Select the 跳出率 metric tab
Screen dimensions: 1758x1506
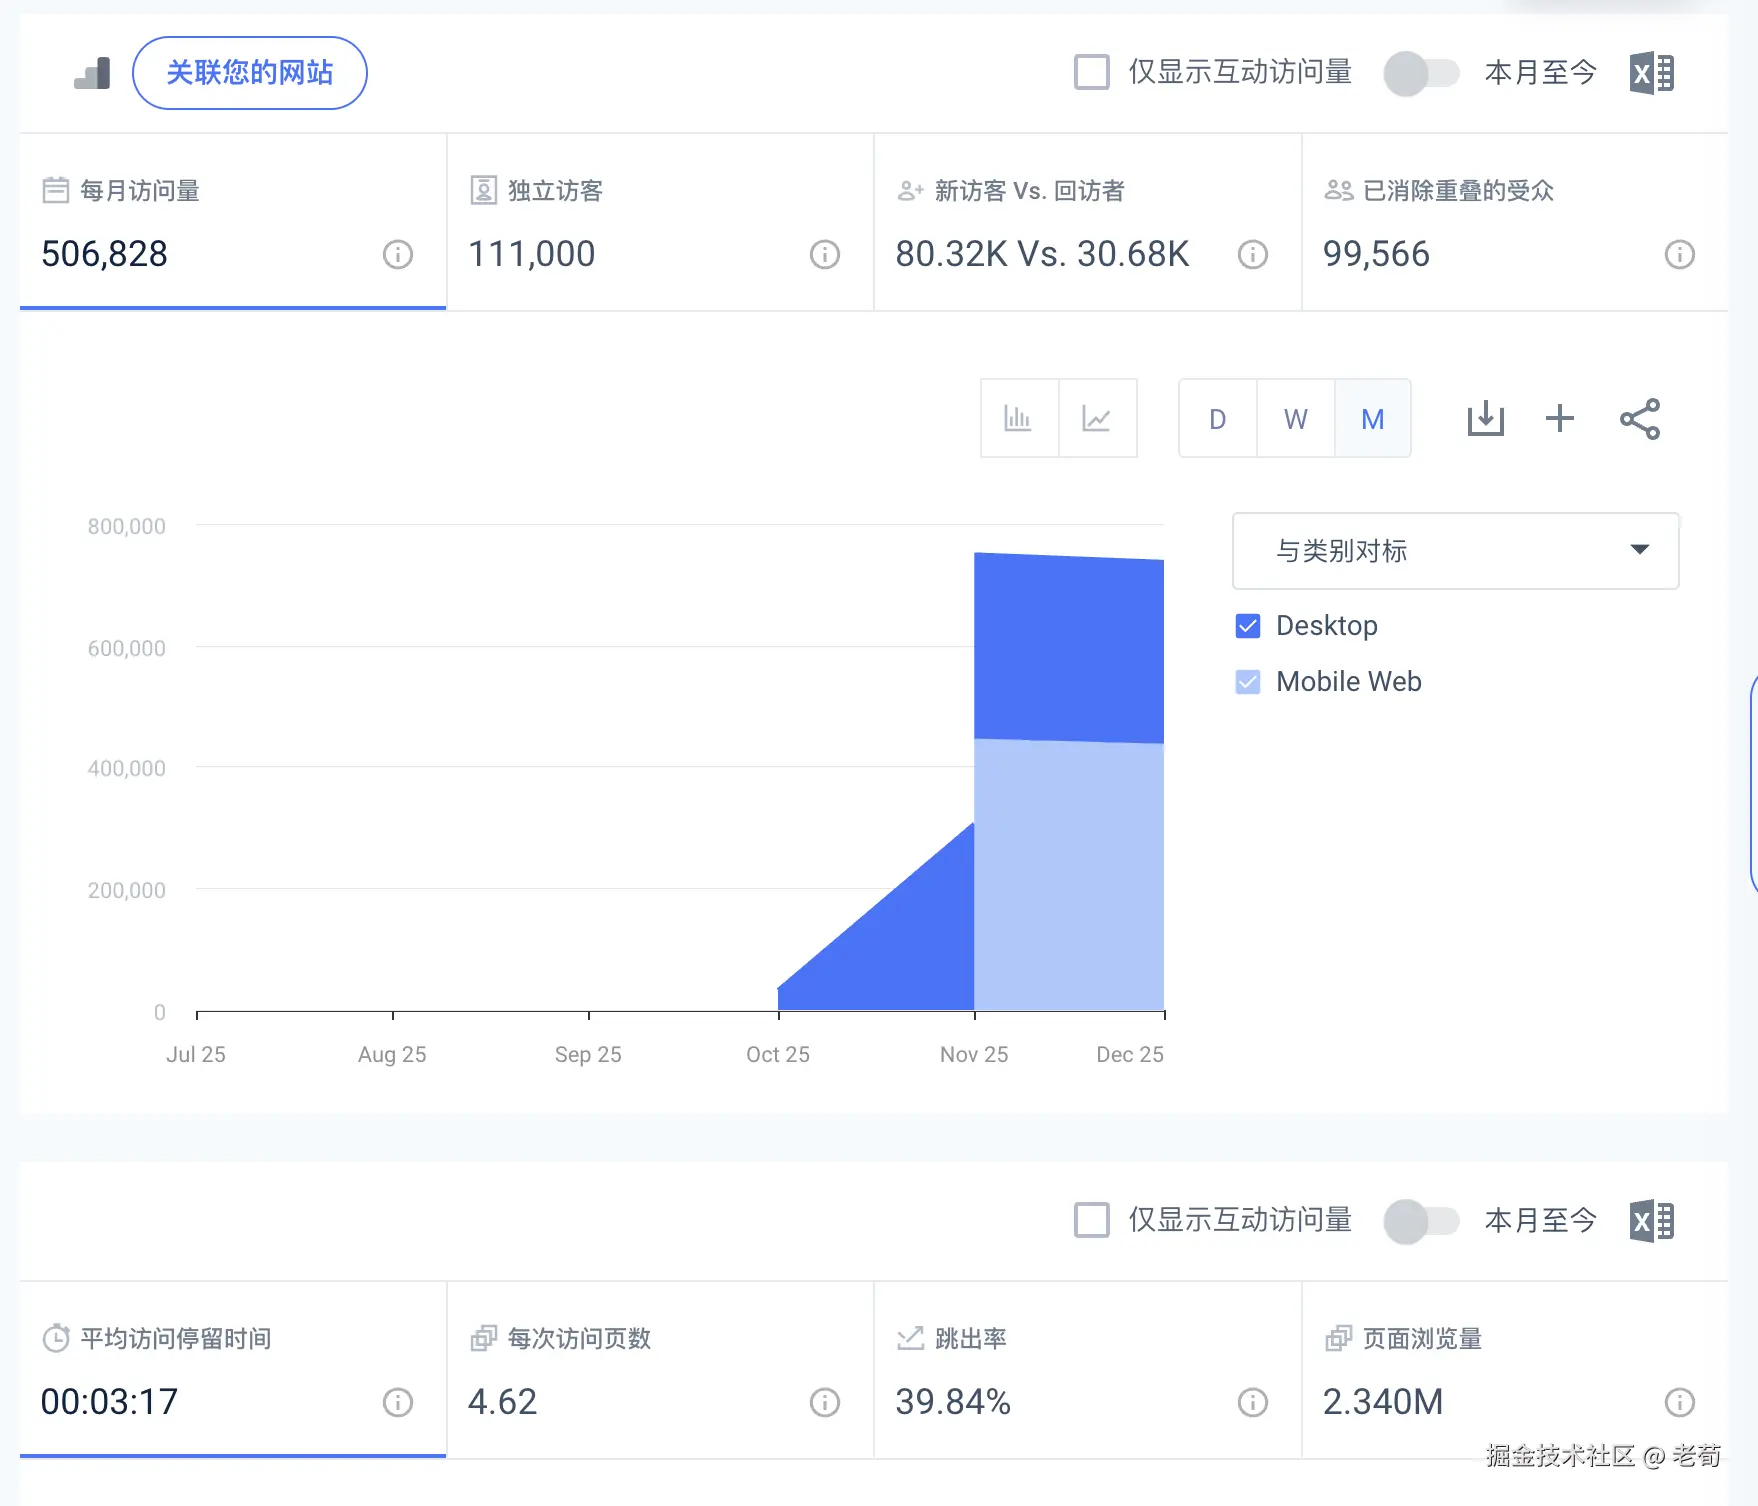point(1088,1370)
